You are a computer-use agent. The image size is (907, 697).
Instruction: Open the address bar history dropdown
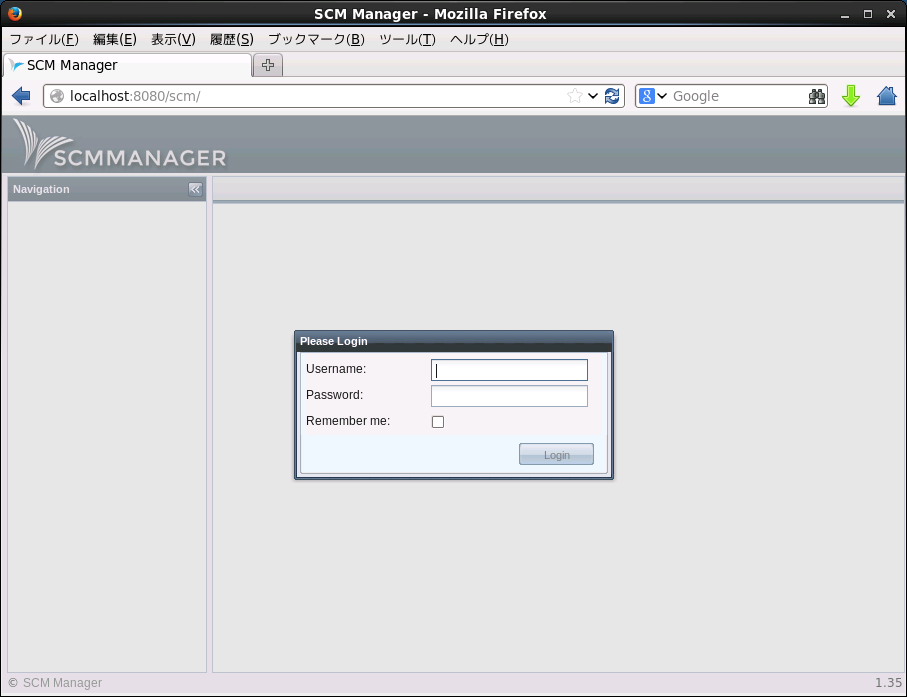pos(592,95)
